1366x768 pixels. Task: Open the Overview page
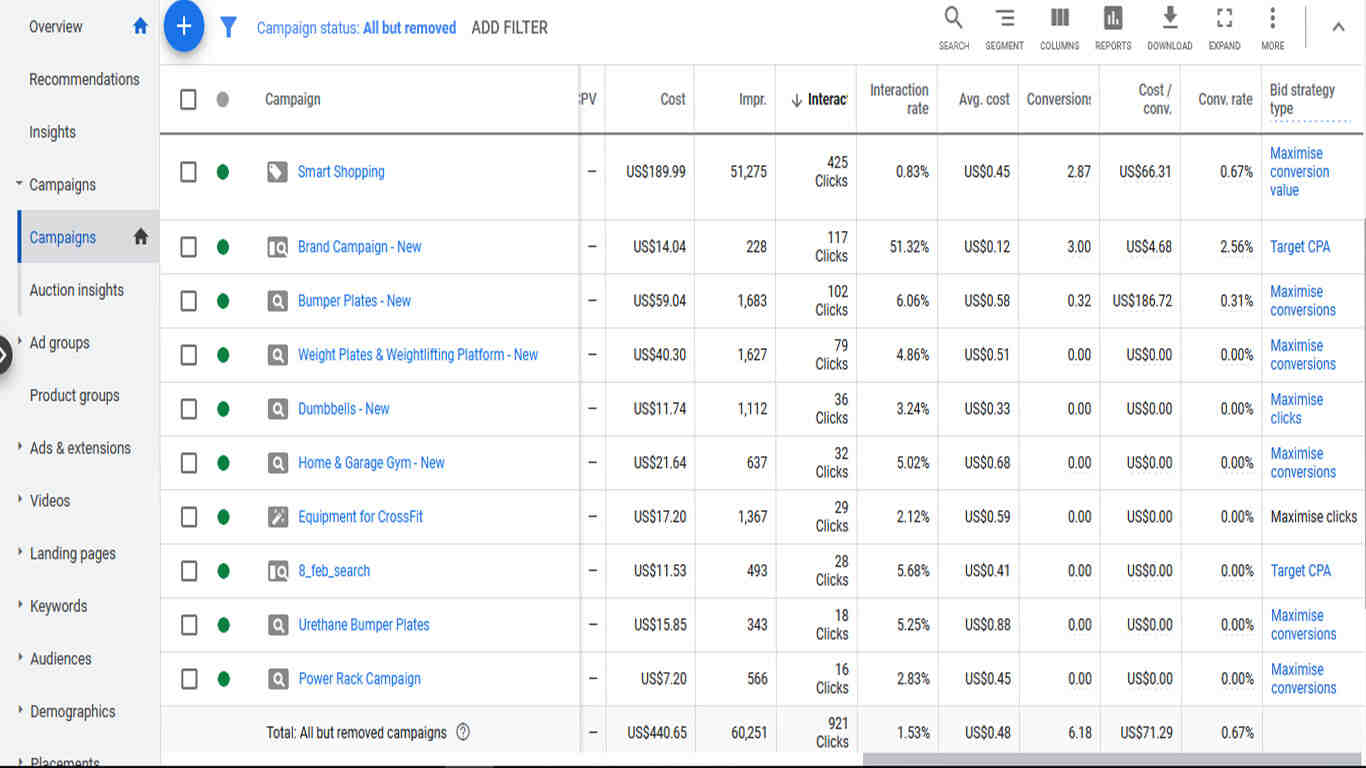tap(56, 27)
